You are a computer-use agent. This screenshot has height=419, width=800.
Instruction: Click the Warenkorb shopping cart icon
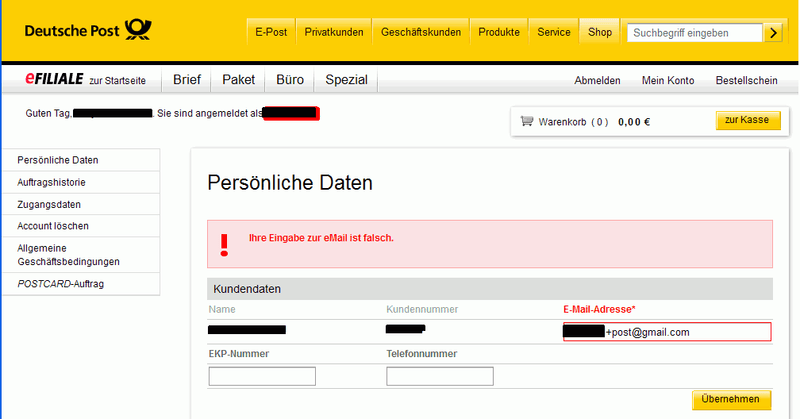click(527, 121)
